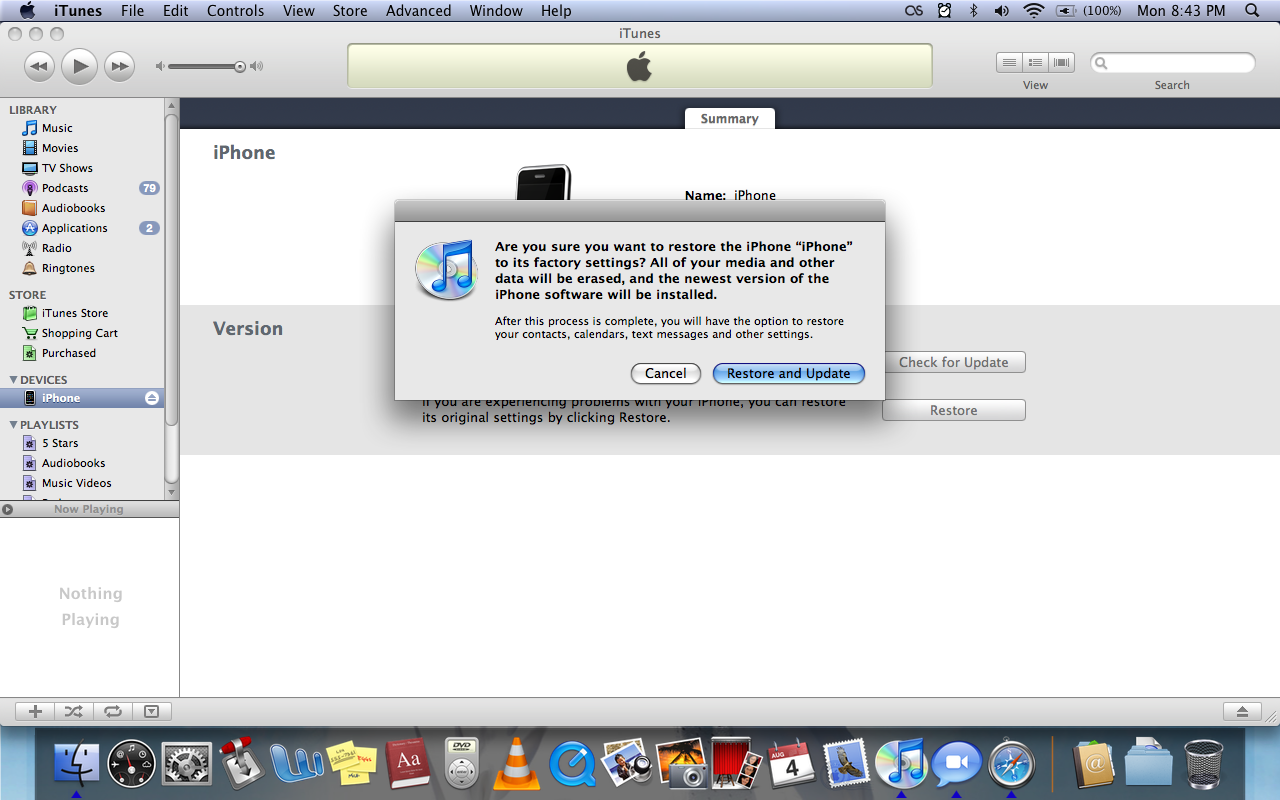Open iChat from the Dock
This screenshot has height=800, width=1280.
click(x=957, y=765)
